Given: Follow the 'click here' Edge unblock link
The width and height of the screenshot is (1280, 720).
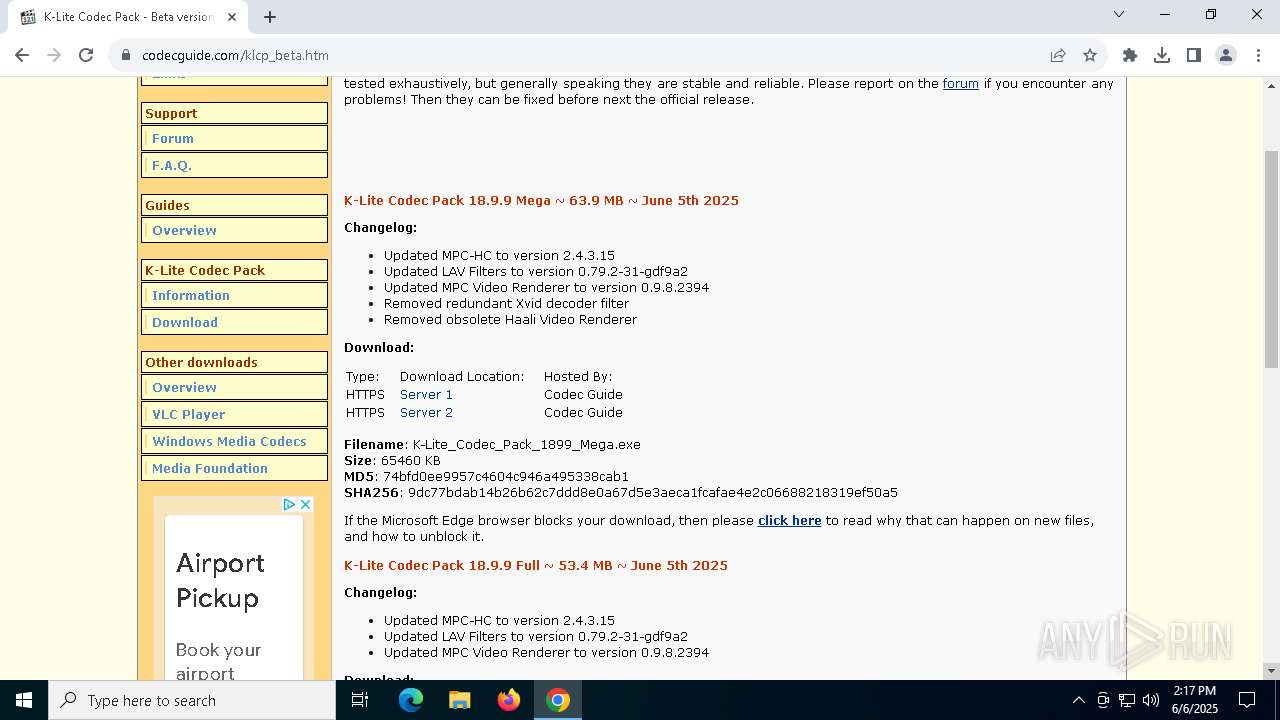Looking at the screenshot, I should tap(789, 520).
